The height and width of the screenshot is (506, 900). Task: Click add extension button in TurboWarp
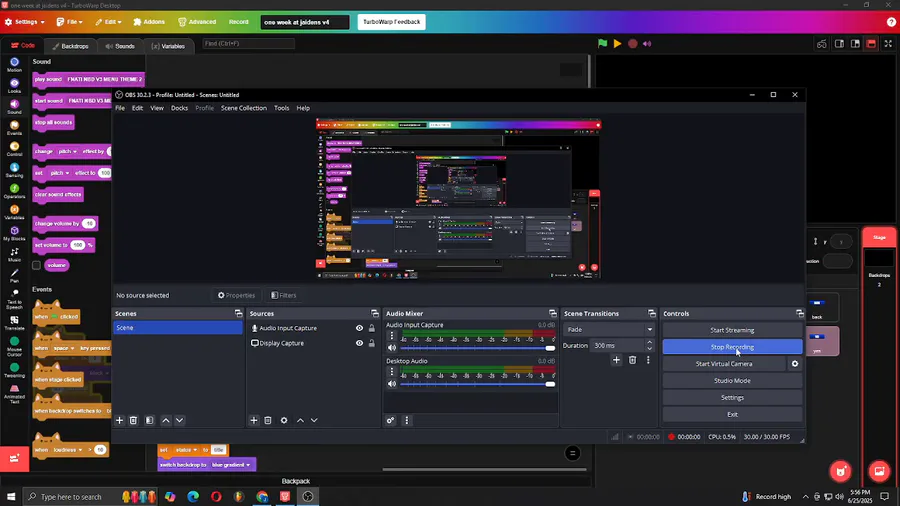pos(14,458)
